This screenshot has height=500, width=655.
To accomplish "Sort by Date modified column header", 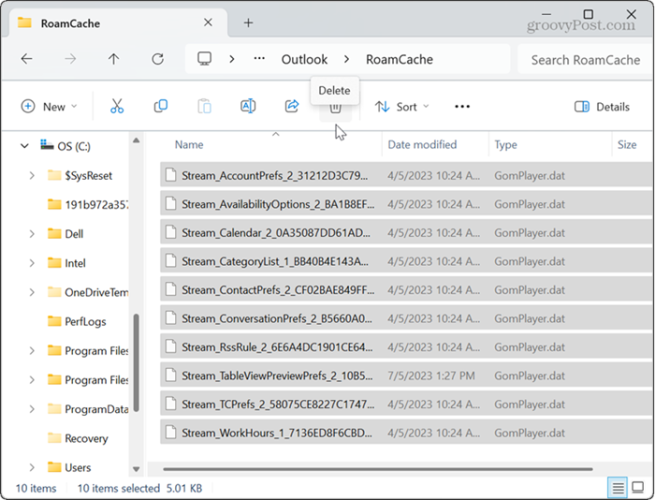I will point(422,145).
